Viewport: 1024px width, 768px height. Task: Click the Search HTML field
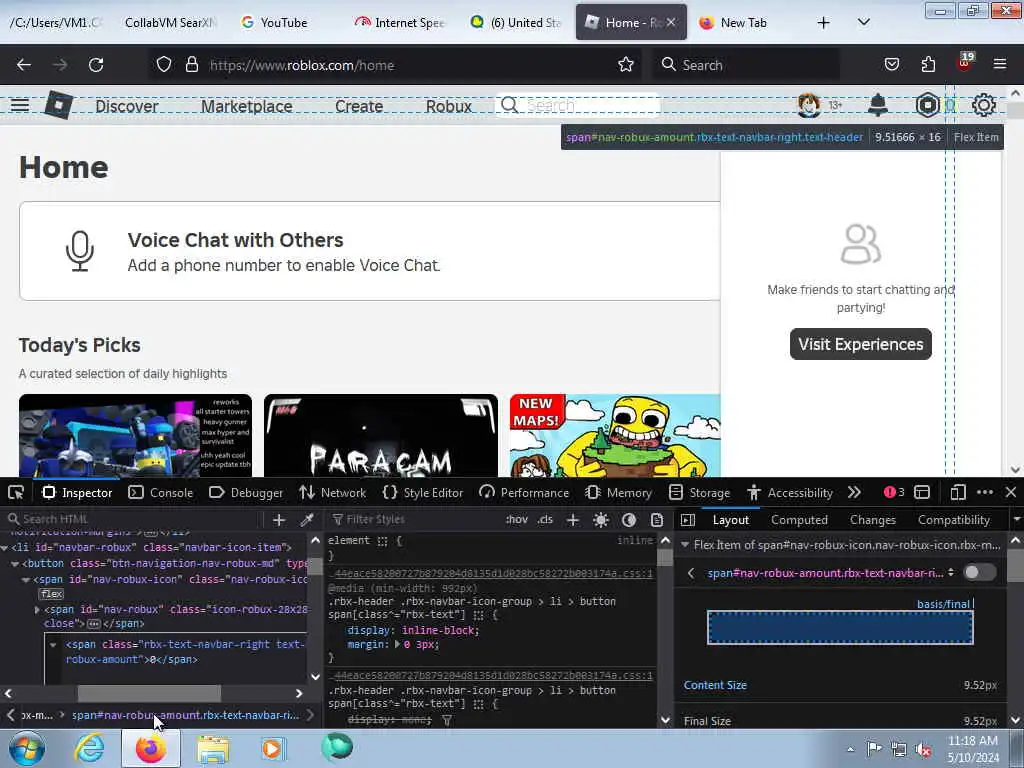click(134, 519)
